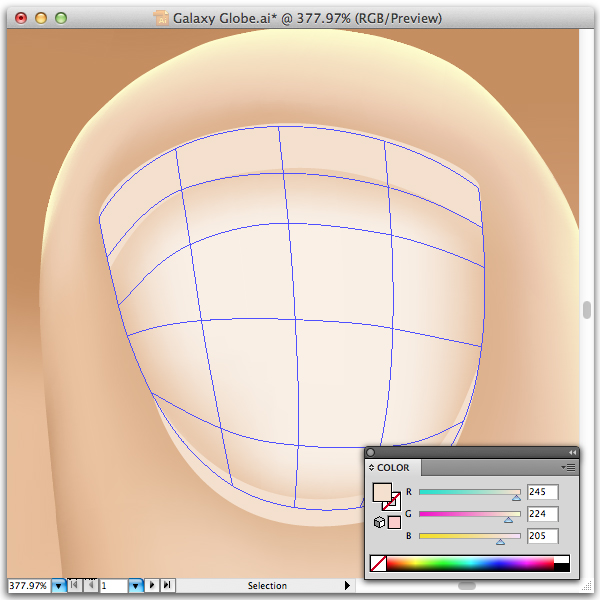Click the R slider track
Screen dimensions: 600x600
pos(470,492)
